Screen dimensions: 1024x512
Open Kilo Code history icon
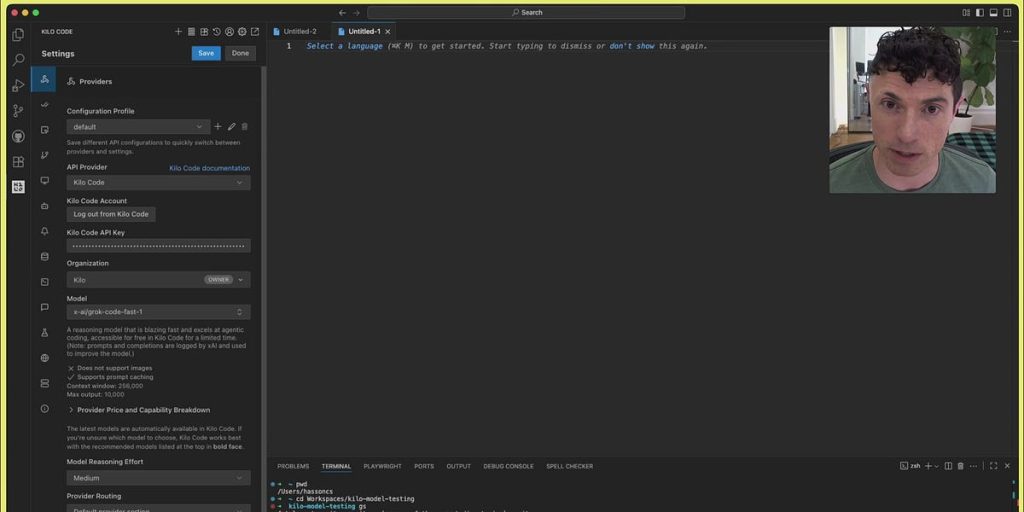tap(217, 32)
